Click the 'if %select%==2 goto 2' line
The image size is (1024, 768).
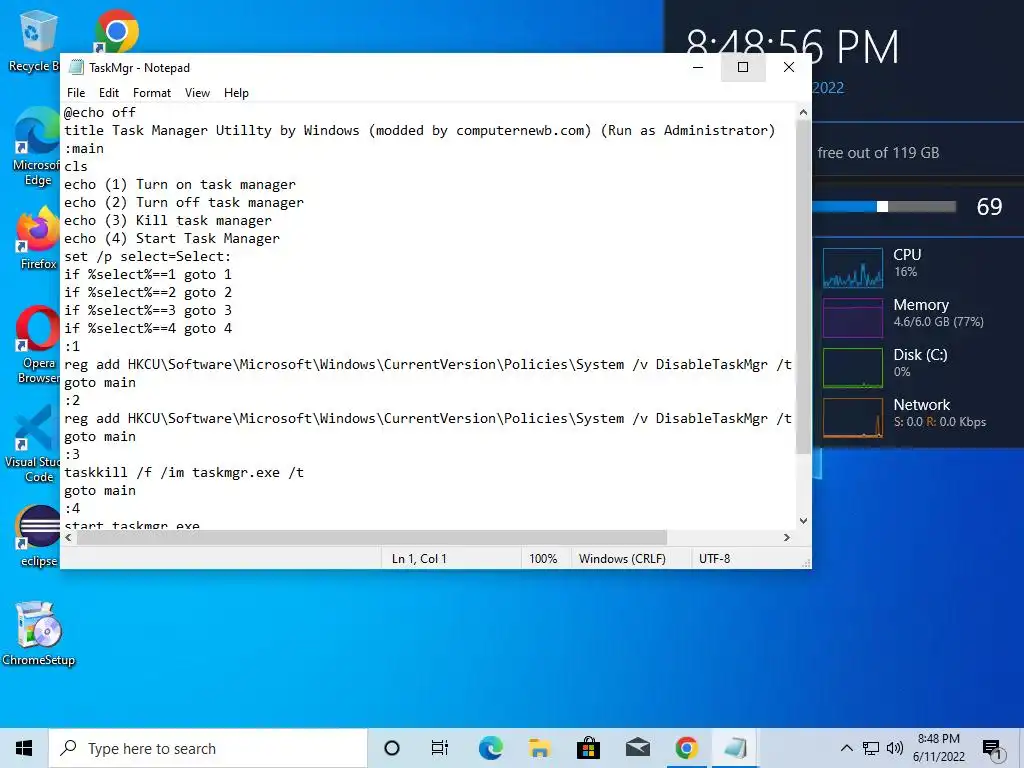click(x=148, y=293)
